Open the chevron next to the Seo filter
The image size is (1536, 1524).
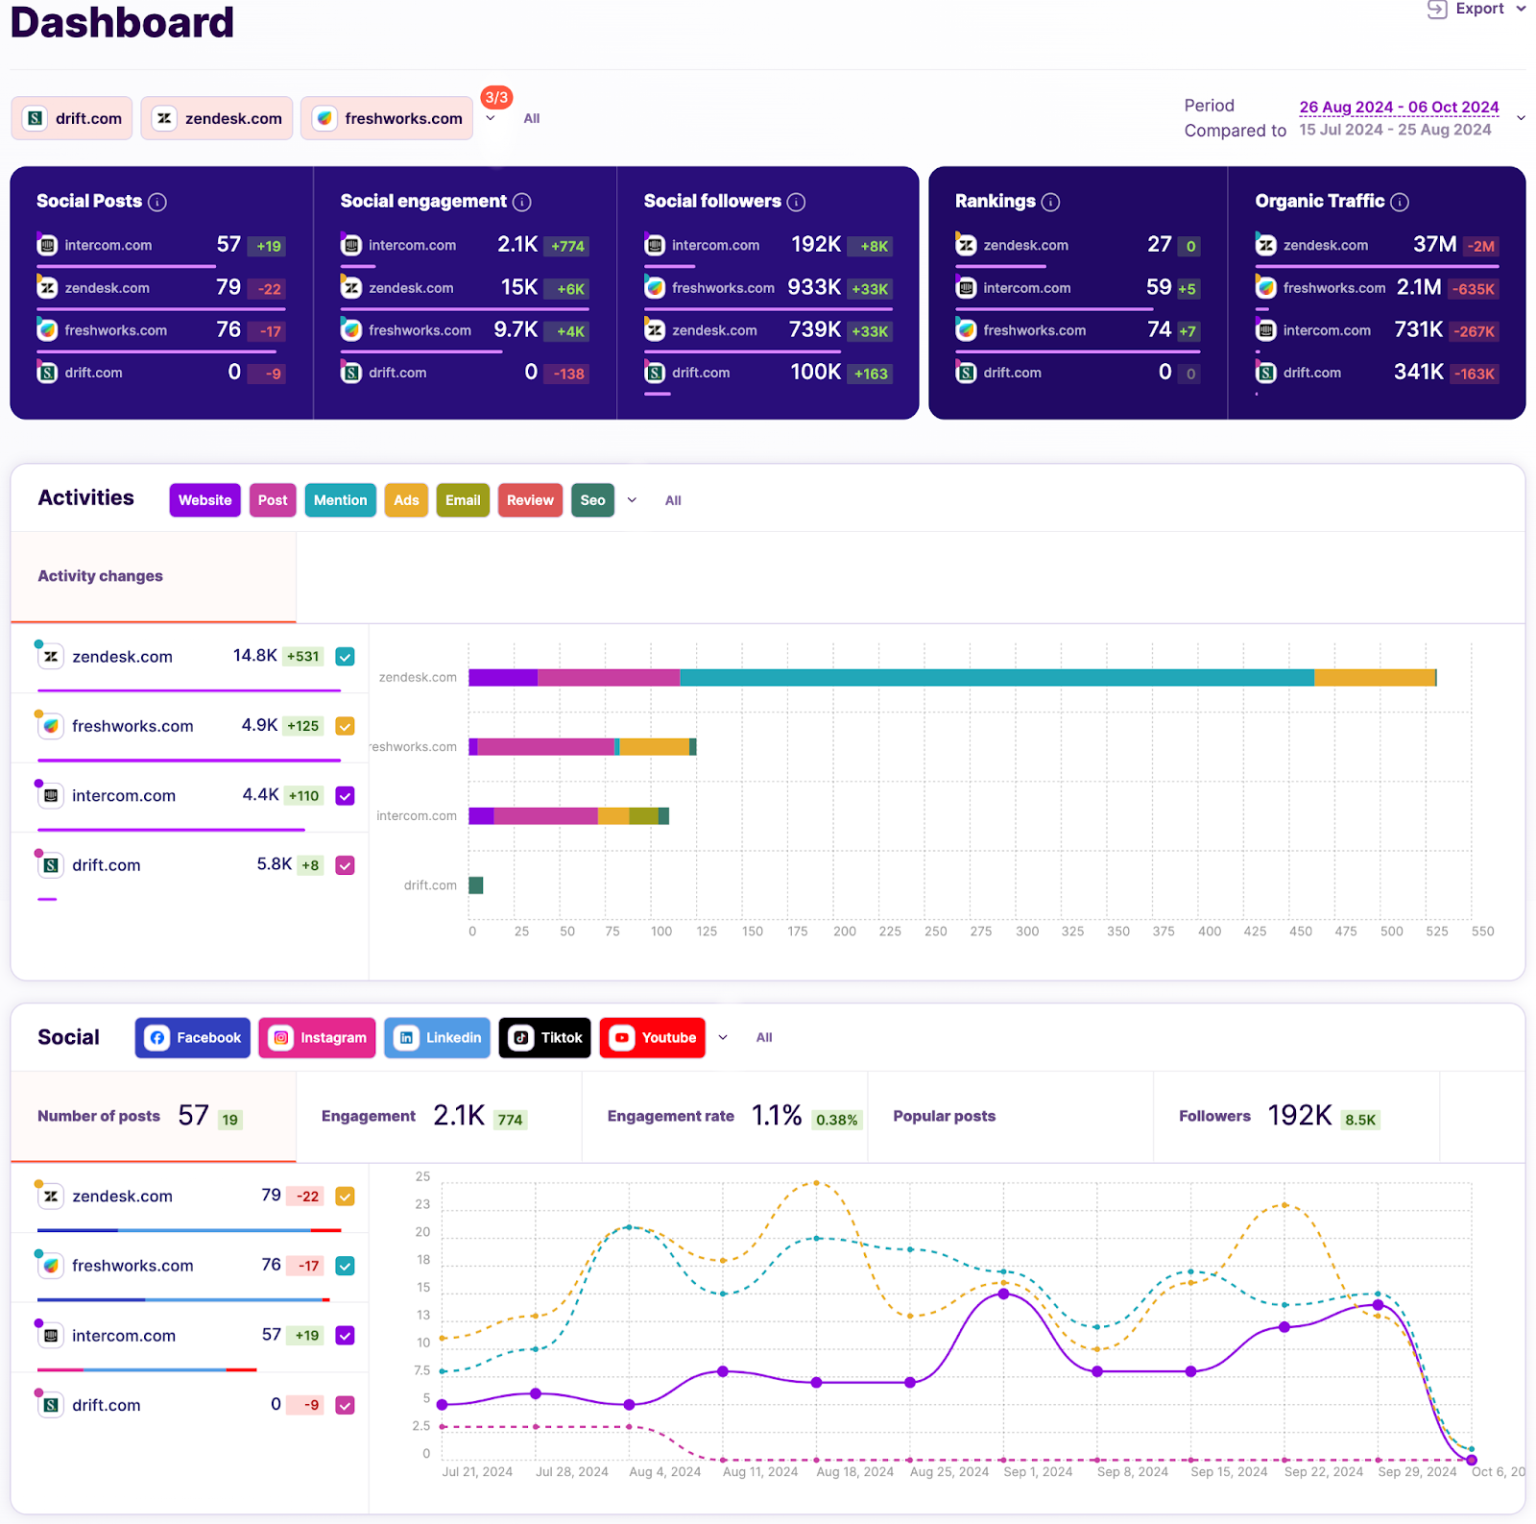point(631,500)
